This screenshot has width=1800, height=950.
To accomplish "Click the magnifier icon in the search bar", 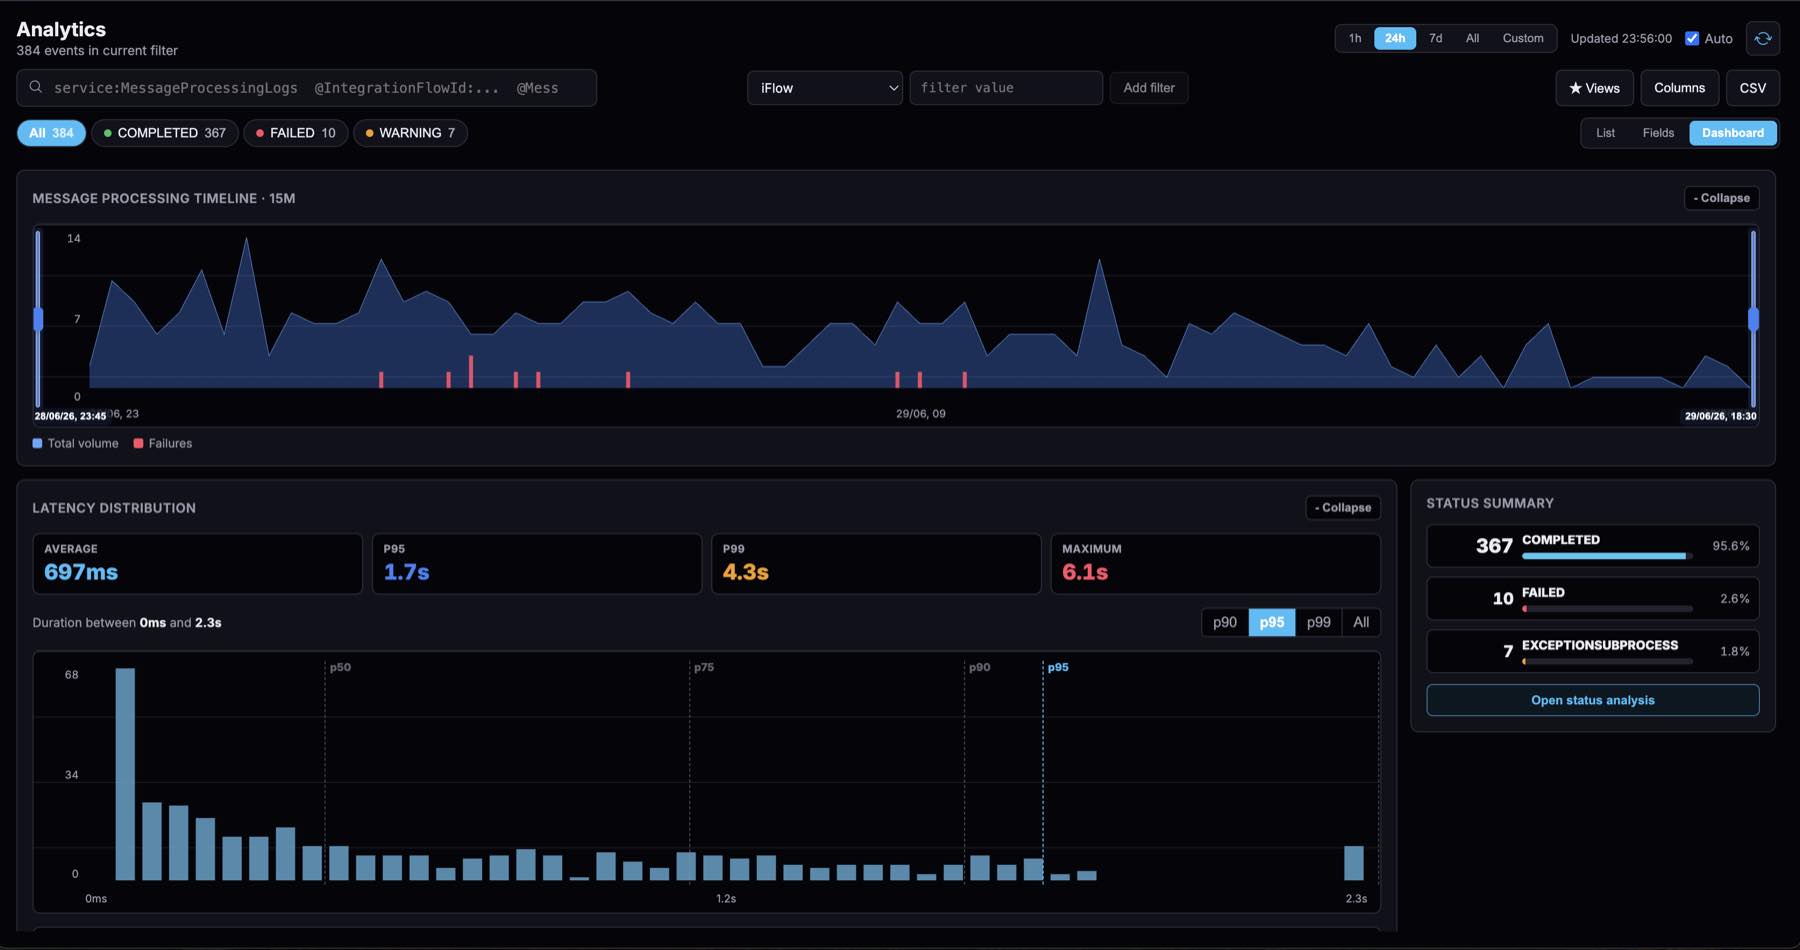I will pyautogui.click(x=36, y=87).
